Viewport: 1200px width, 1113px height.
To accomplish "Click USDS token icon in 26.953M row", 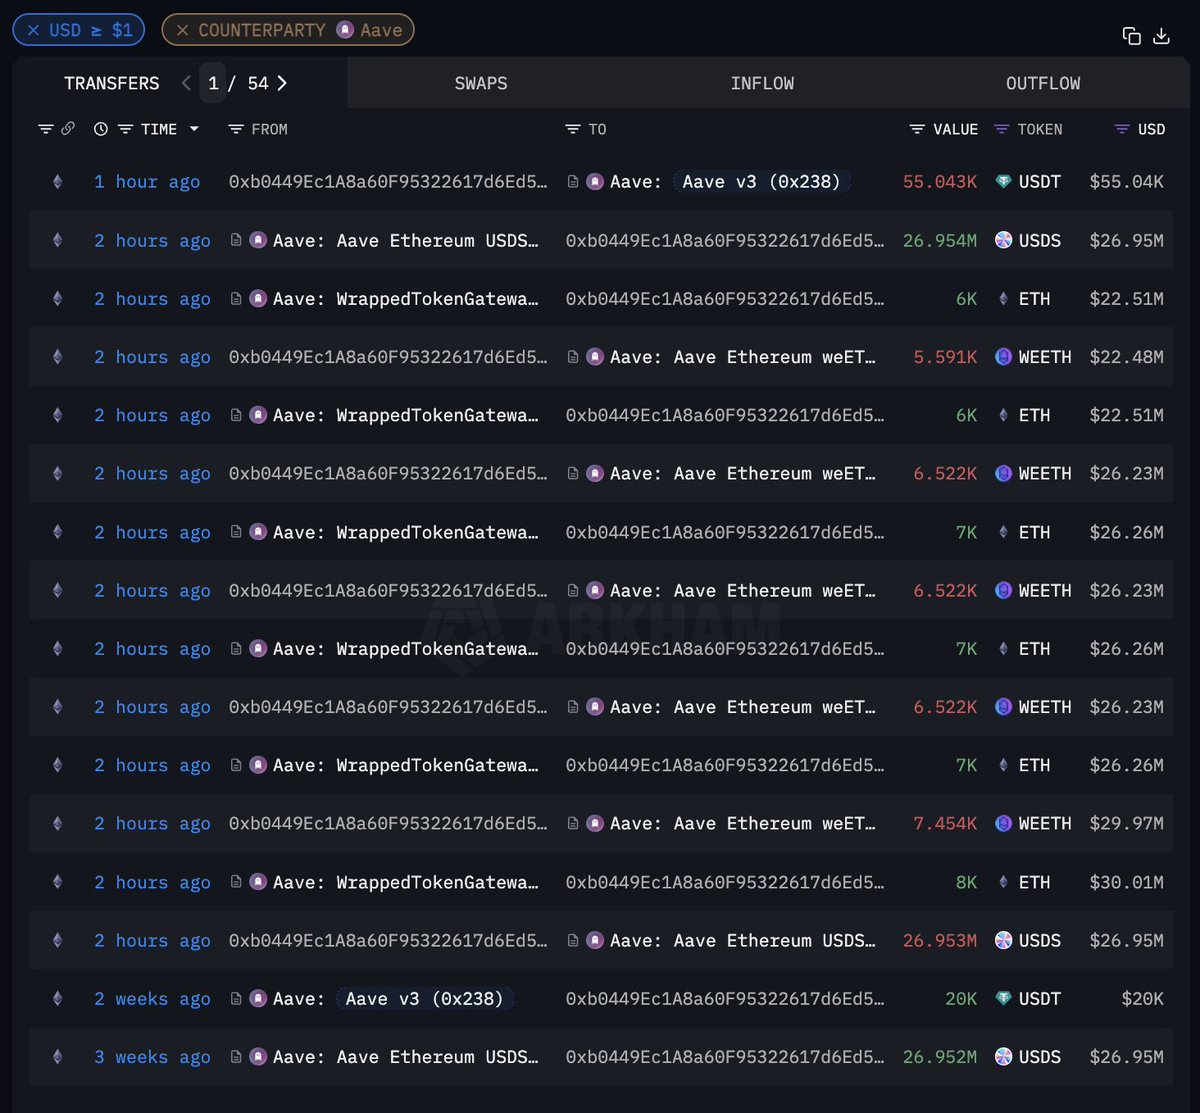I will click(1003, 941).
